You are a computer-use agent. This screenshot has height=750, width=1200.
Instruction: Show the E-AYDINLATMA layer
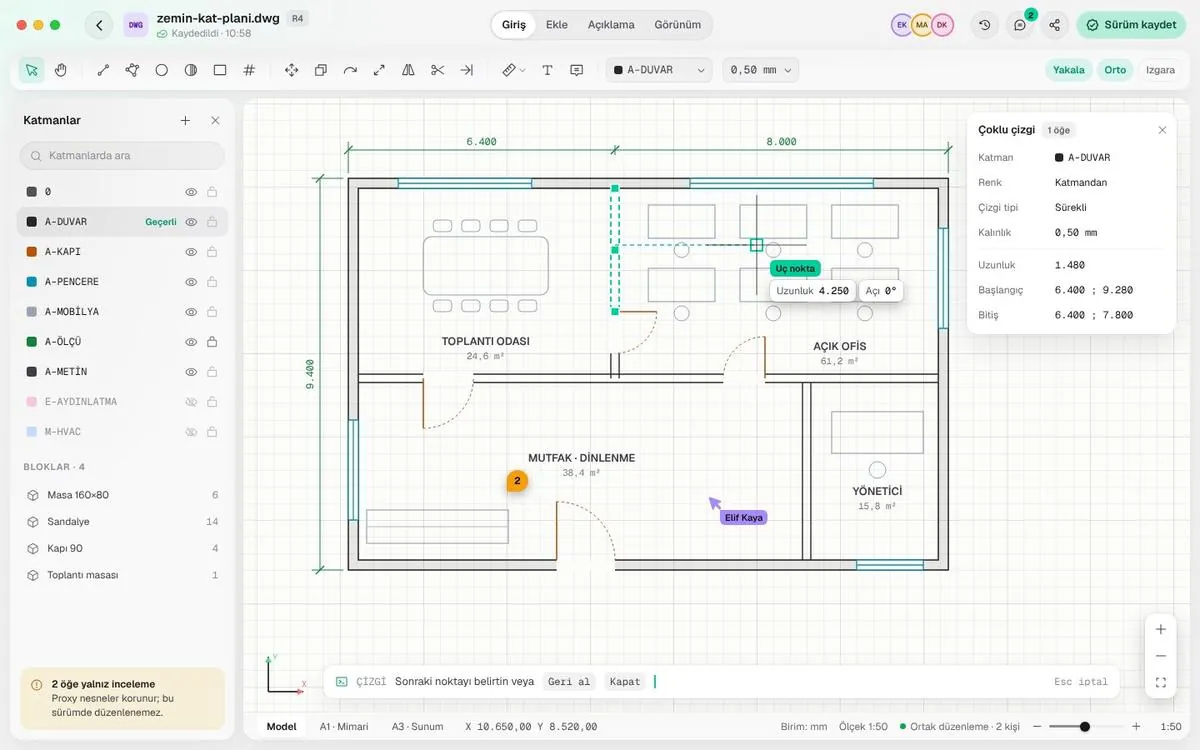click(191, 402)
